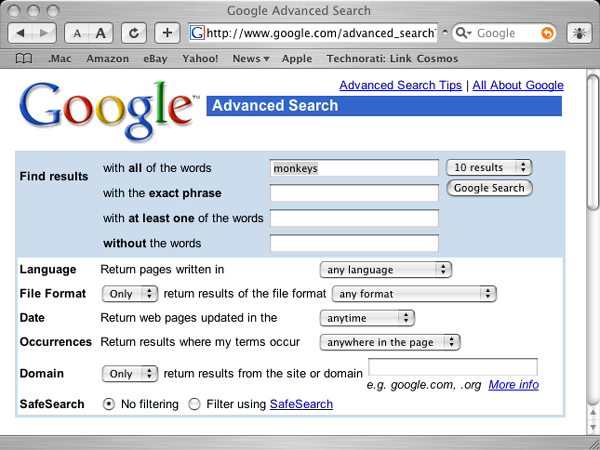The width and height of the screenshot is (600, 450).
Task: Click the scrollbar up arrow
Action: [593, 413]
